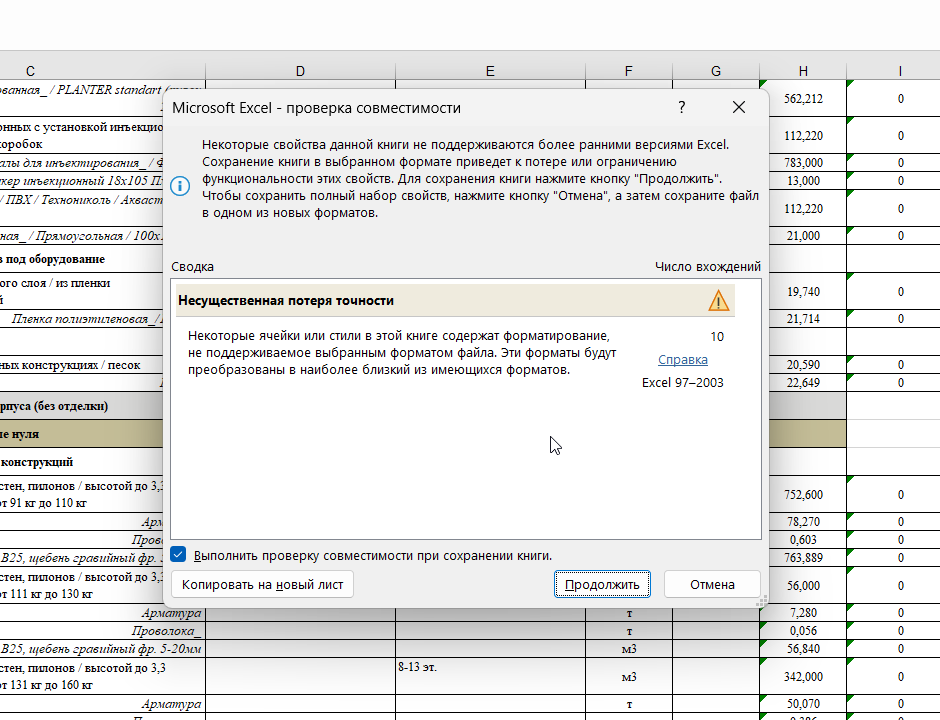Select column H header
940x720 pixels.
[803, 71]
